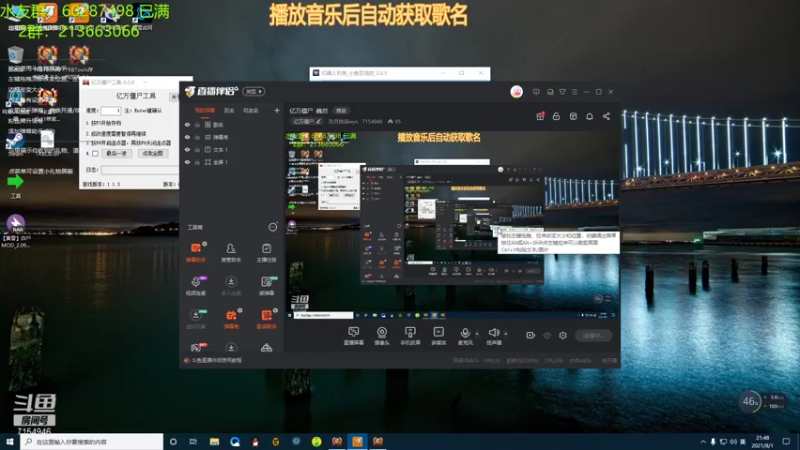Expand toolbox more options circle button
This screenshot has height=450, width=800.
pos(273,227)
